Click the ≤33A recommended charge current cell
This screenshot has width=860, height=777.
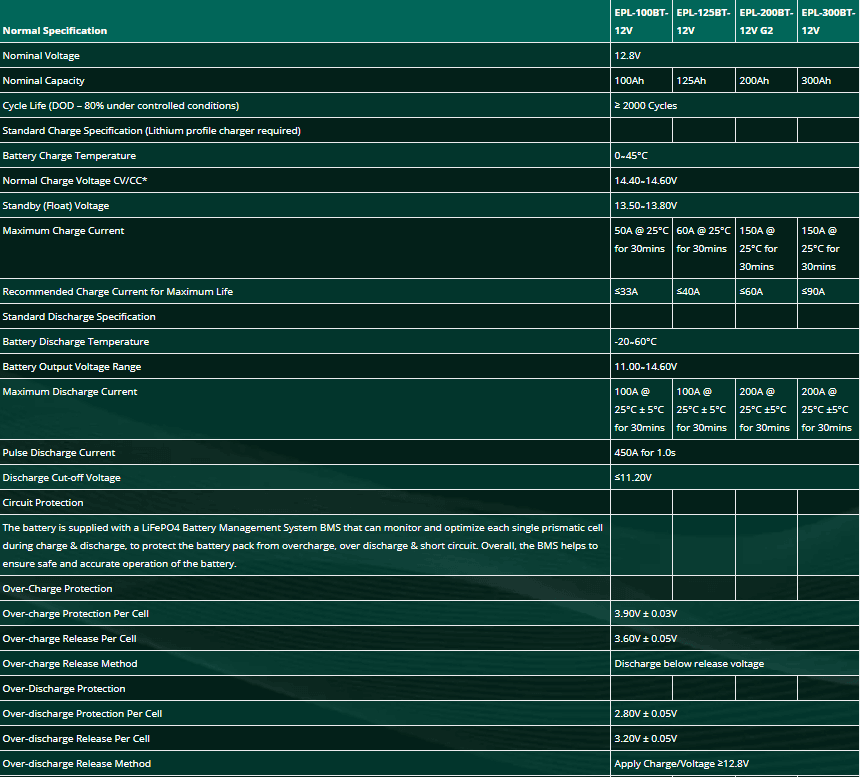627,292
